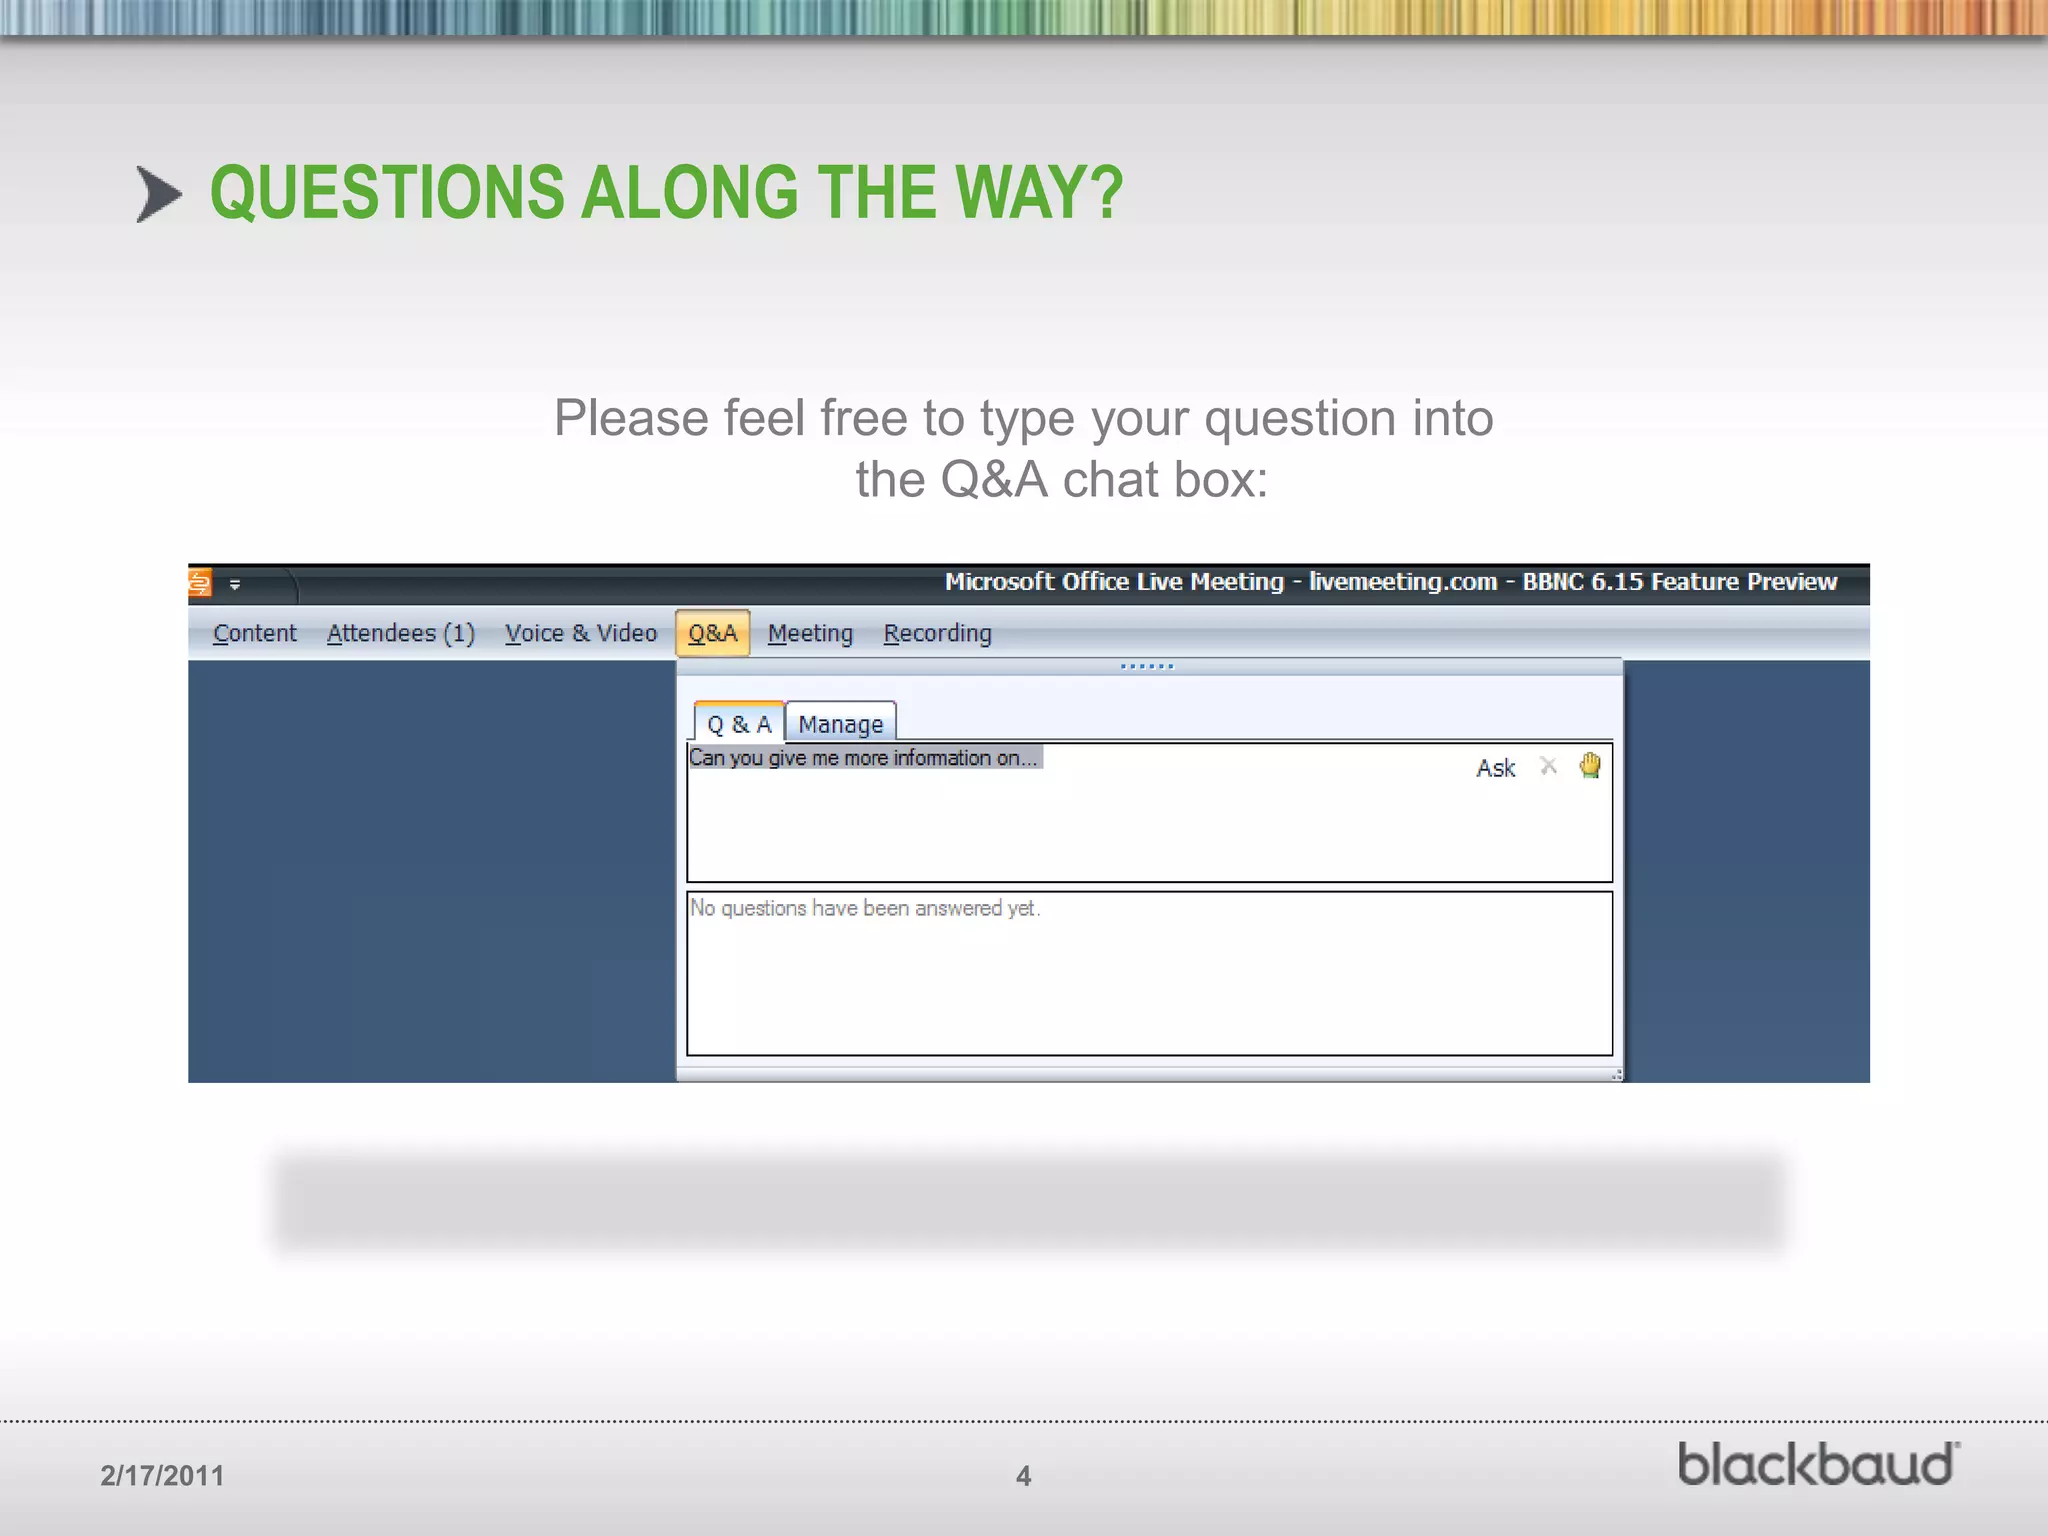Click the dark arrow bullet beside the title

click(x=159, y=194)
